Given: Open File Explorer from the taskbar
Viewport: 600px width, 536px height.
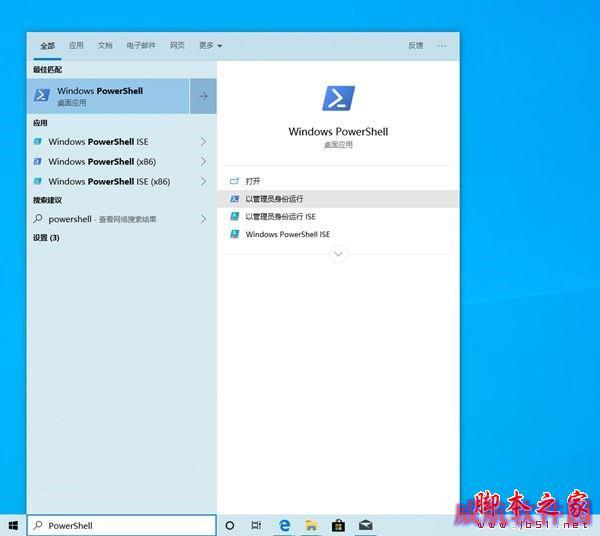Looking at the screenshot, I should [x=311, y=525].
